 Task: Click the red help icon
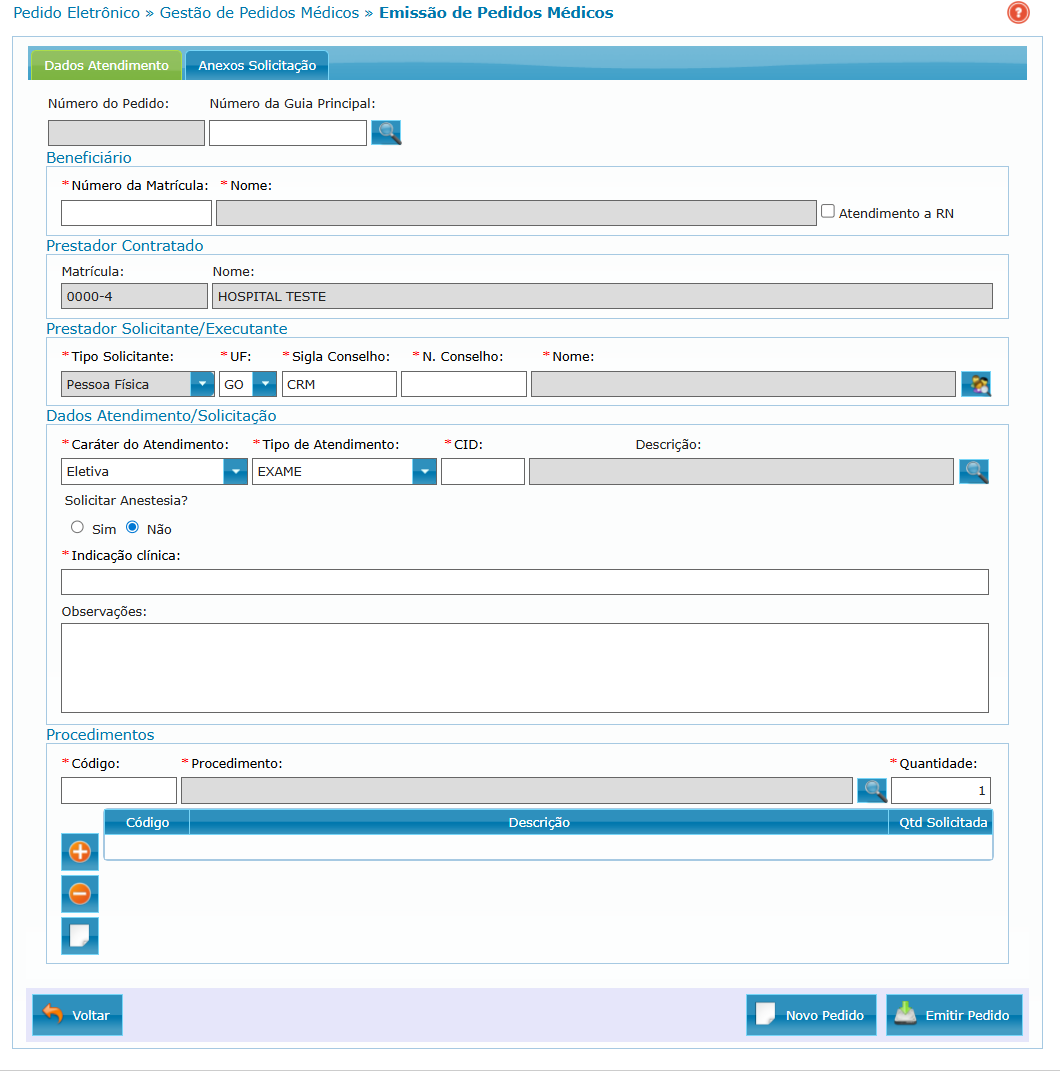tap(1018, 13)
